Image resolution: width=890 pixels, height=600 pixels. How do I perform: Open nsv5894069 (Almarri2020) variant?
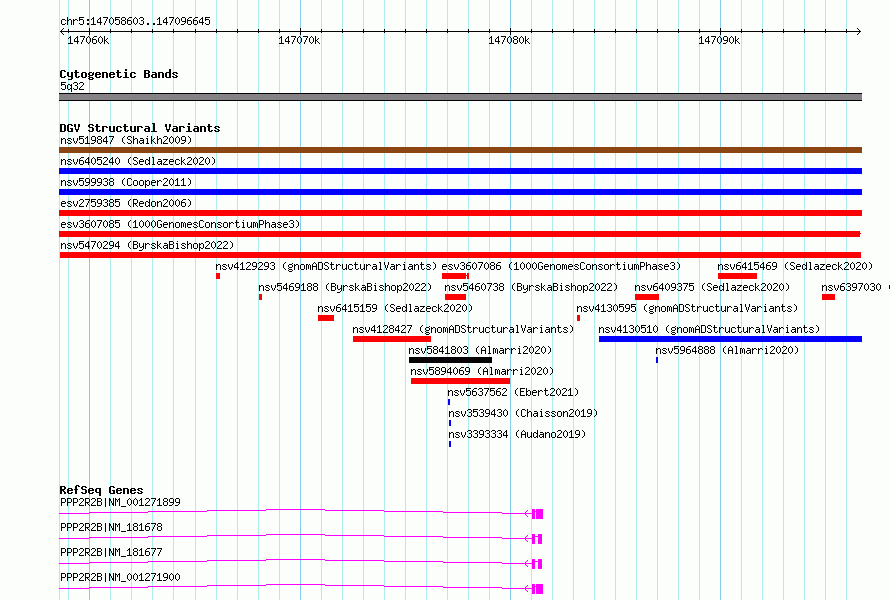coord(482,371)
